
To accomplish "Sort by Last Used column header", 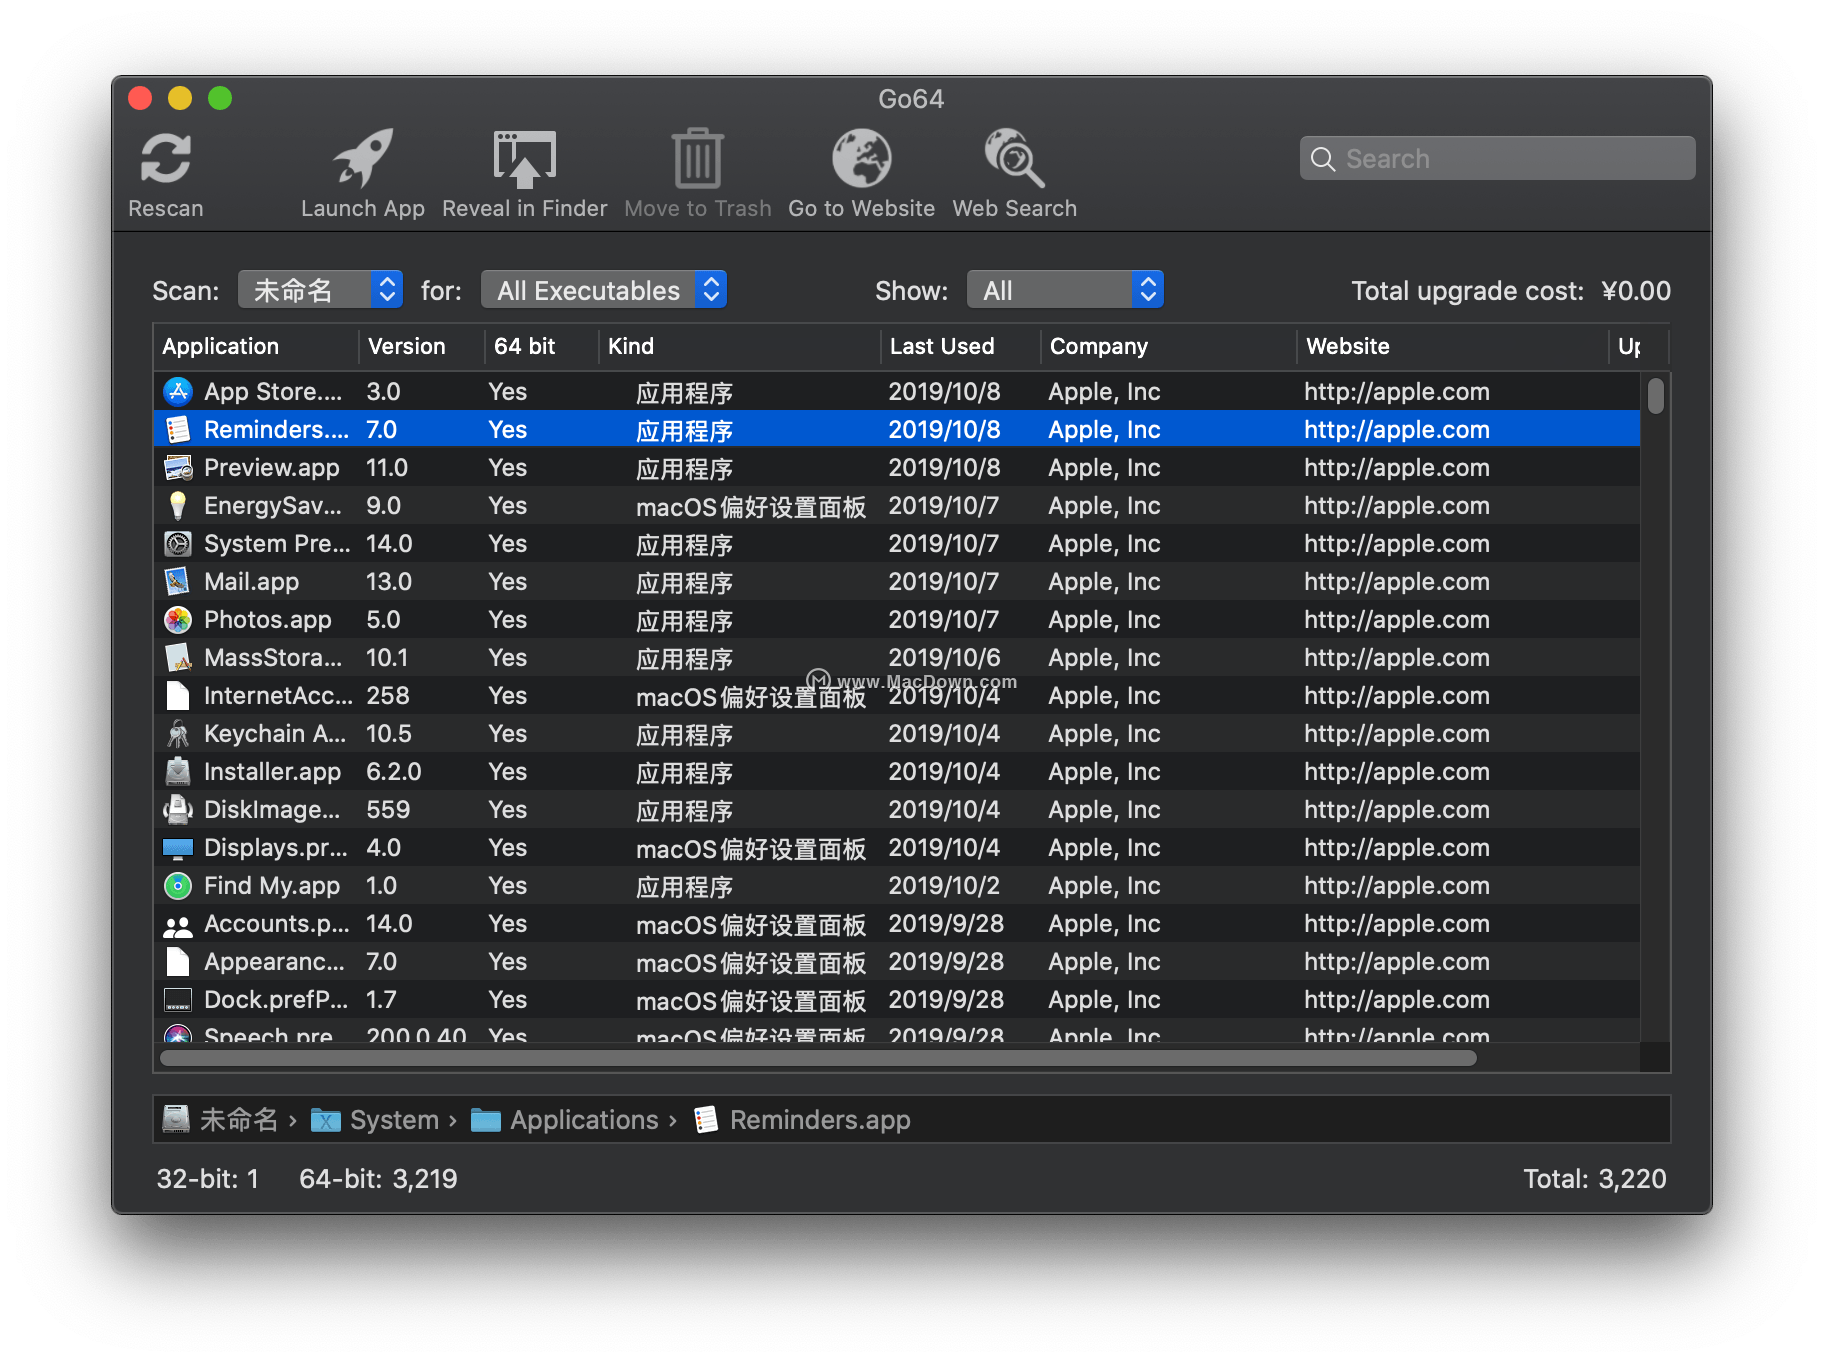I will pos(942,346).
